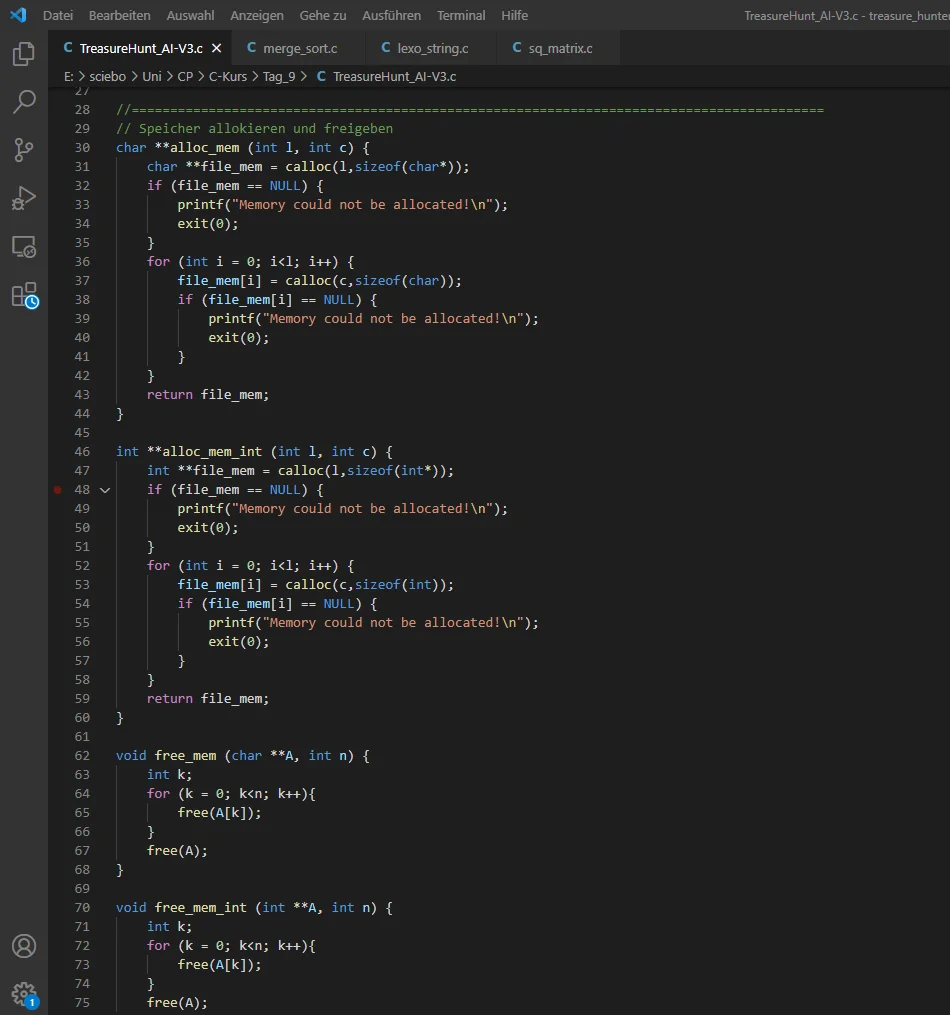The width and height of the screenshot is (950, 1015).
Task: Switch to the merge_sort.c tab
Action: click(x=299, y=48)
